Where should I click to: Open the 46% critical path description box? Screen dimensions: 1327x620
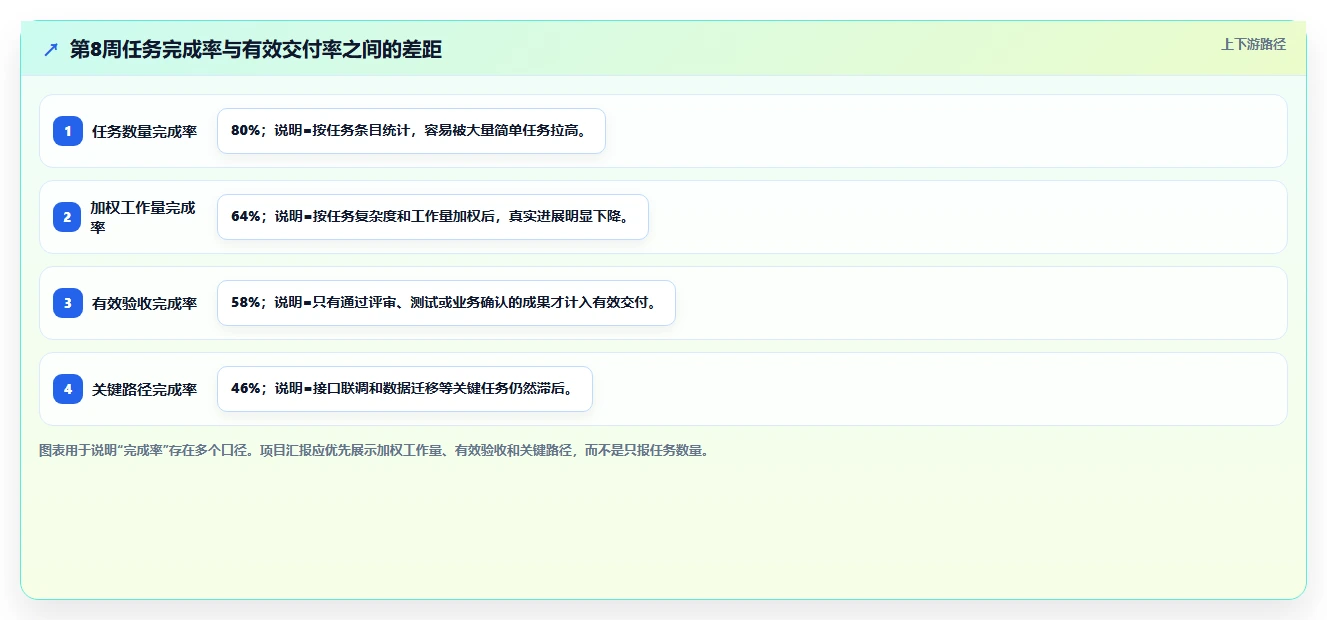coord(405,389)
